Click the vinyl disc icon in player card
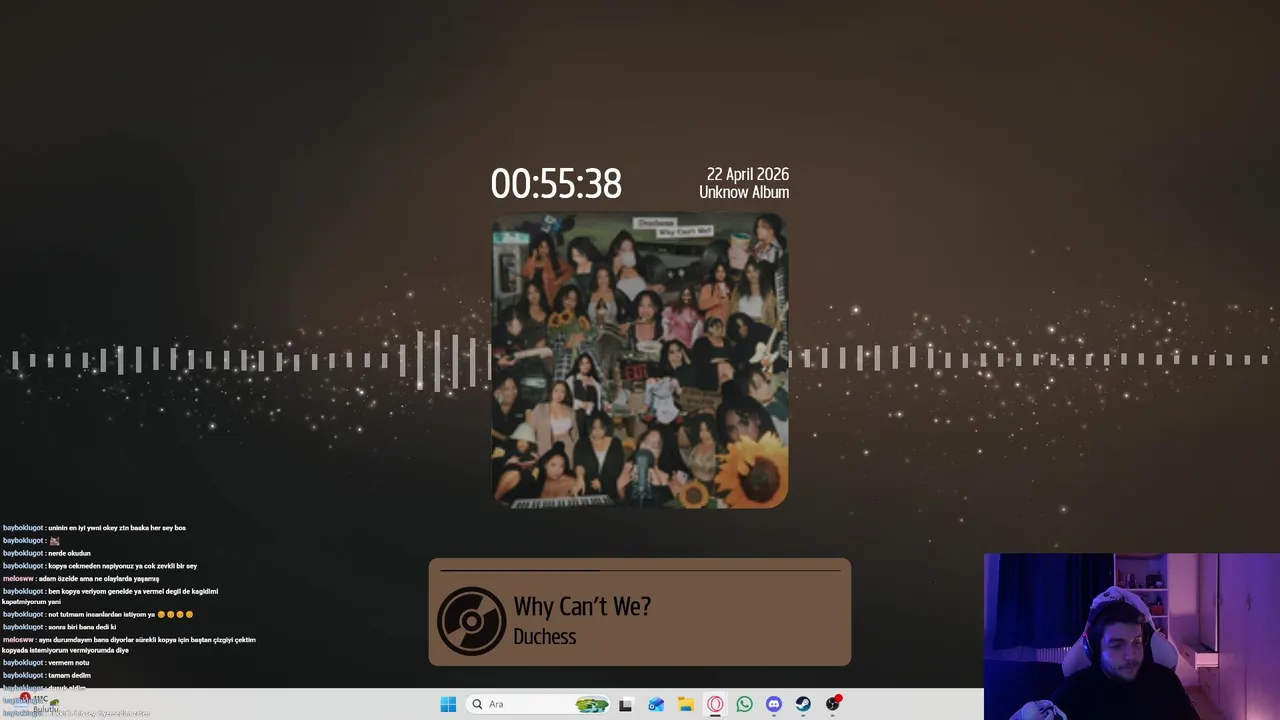Image resolution: width=1280 pixels, height=720 pixels. click(471, 621)
